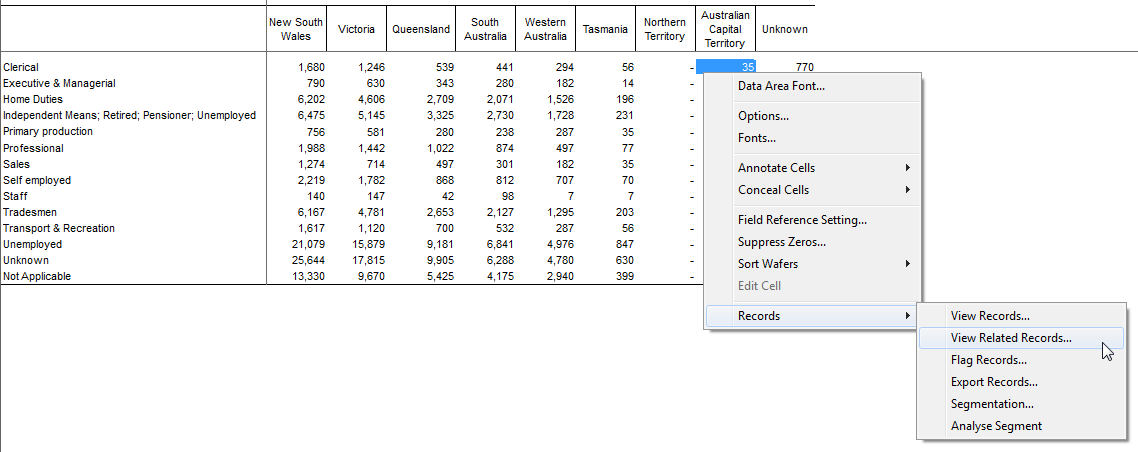This screenshot has width=1138, height=452.
Task: Expand the Annotate Cells submenu
Action: tap(775, 168)
